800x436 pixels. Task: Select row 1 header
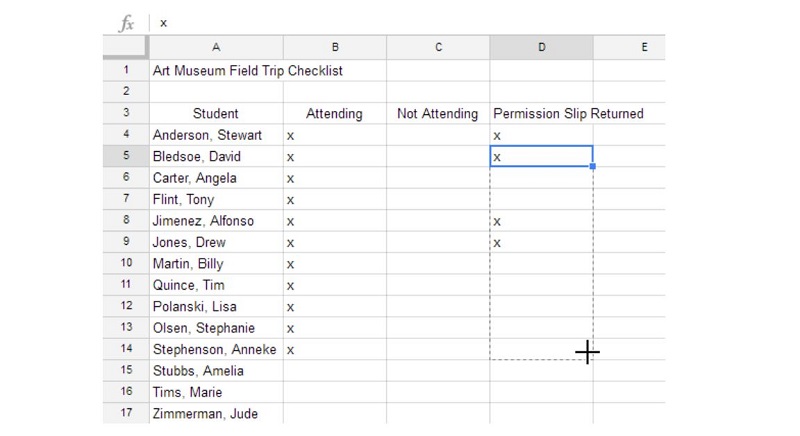point(126,70)
